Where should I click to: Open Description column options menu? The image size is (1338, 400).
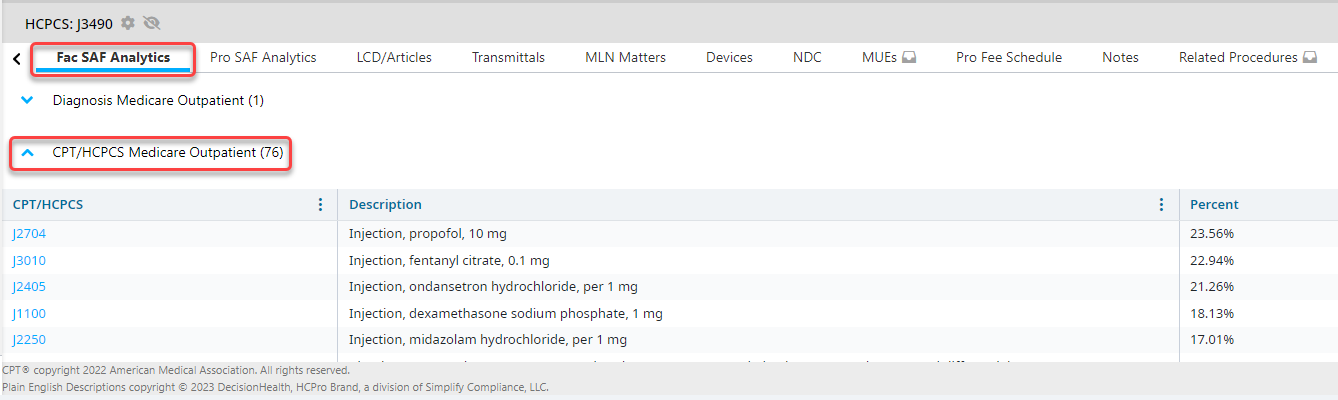(1161, 205)
